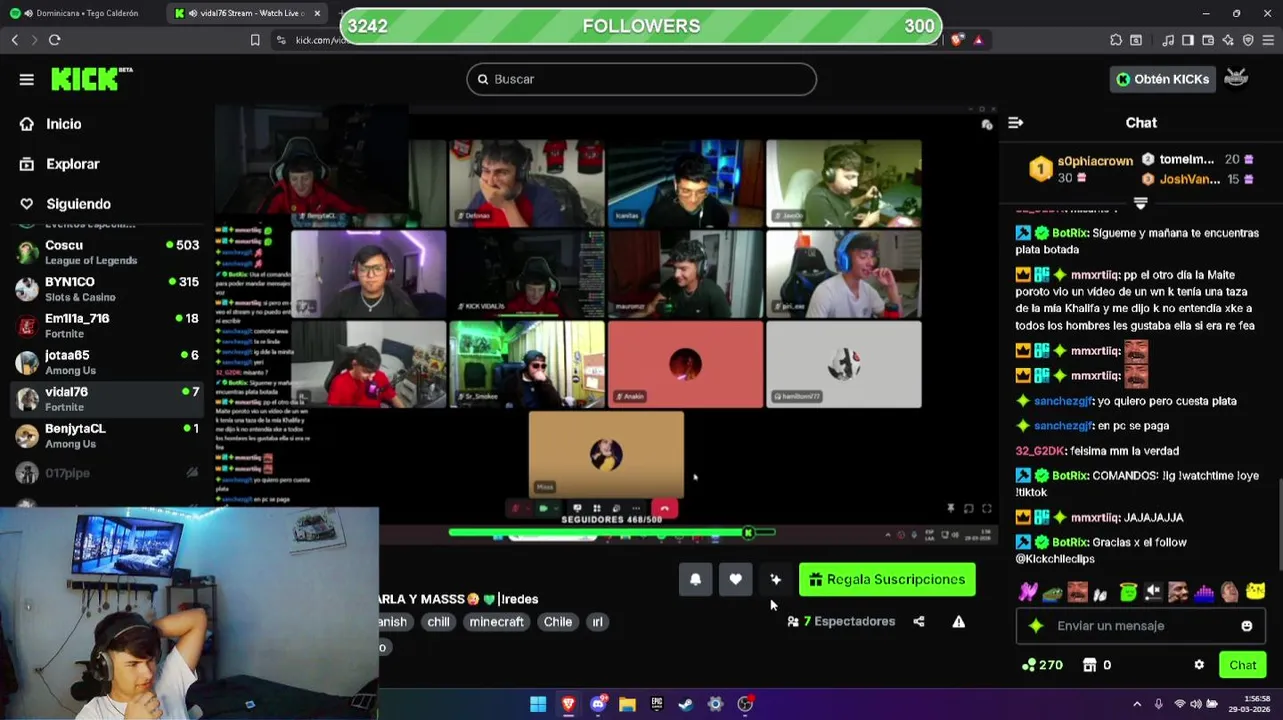Image resolution: width=1283 pixels, height=720 pixels.
Task: Go back in browser
Action: (x=14, y=40)
